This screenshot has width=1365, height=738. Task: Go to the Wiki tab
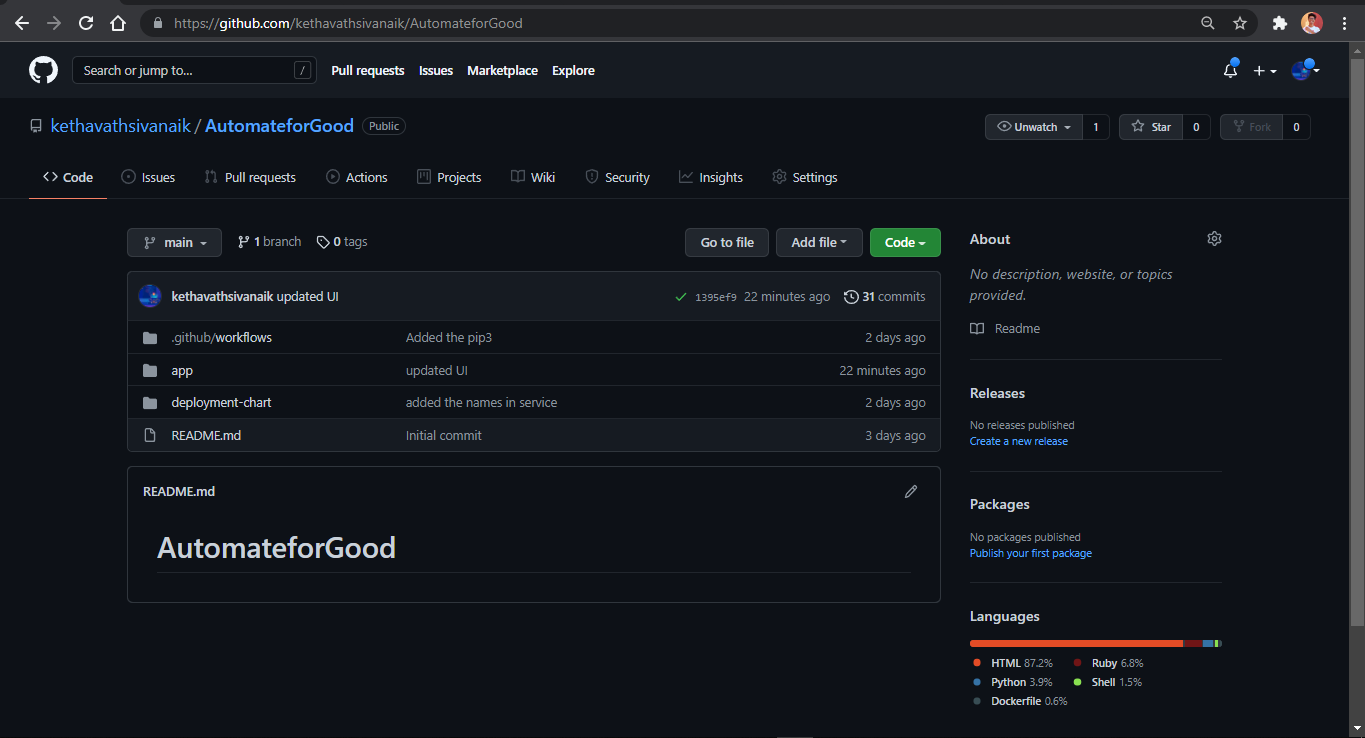coord(533,177)
